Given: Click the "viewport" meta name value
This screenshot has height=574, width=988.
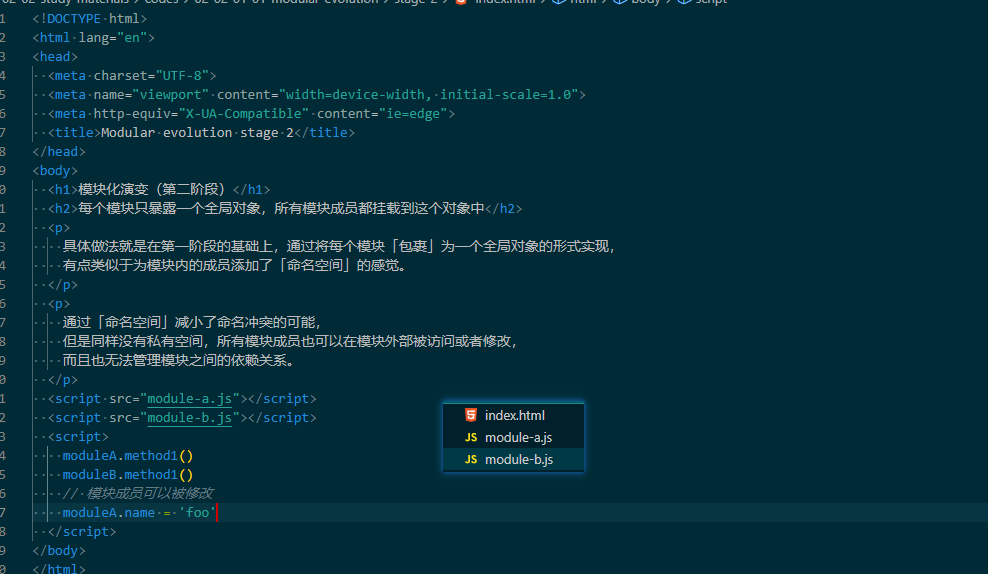Looking at the screenshot, I should (x=171, y=95).
